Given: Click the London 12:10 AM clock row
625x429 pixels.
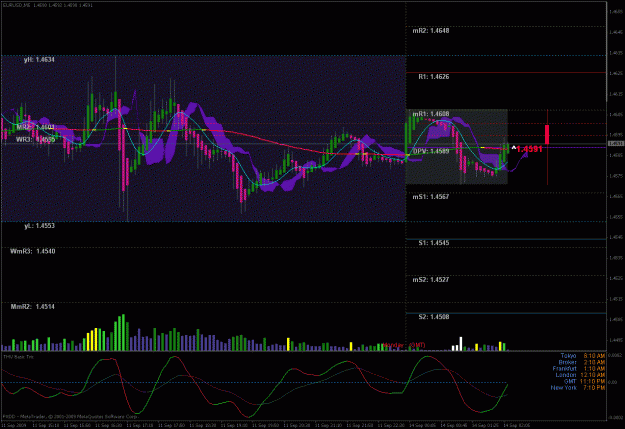Looking at the screenshot, I should pyautogui.click(x=580, y=375).
